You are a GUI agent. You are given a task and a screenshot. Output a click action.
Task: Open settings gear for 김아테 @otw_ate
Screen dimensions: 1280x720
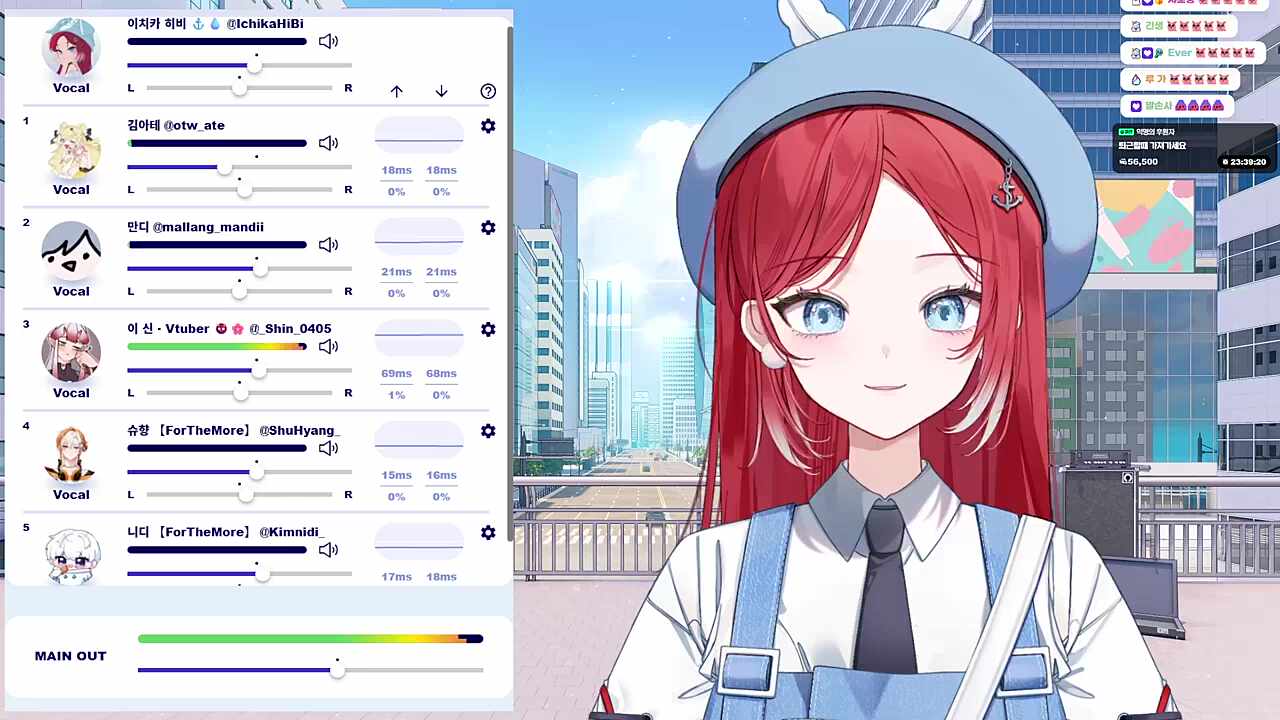pyautogui.click(x=488, y=126)
